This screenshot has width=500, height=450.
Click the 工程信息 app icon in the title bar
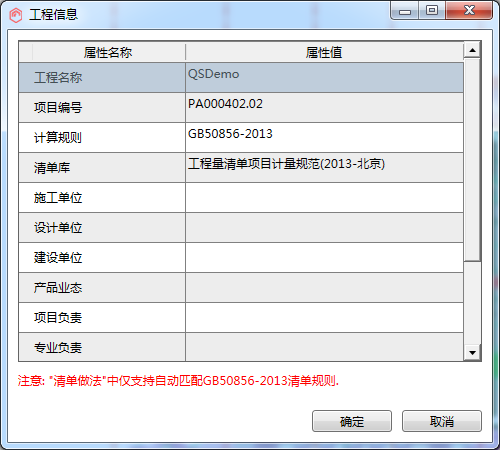(16, 15)
